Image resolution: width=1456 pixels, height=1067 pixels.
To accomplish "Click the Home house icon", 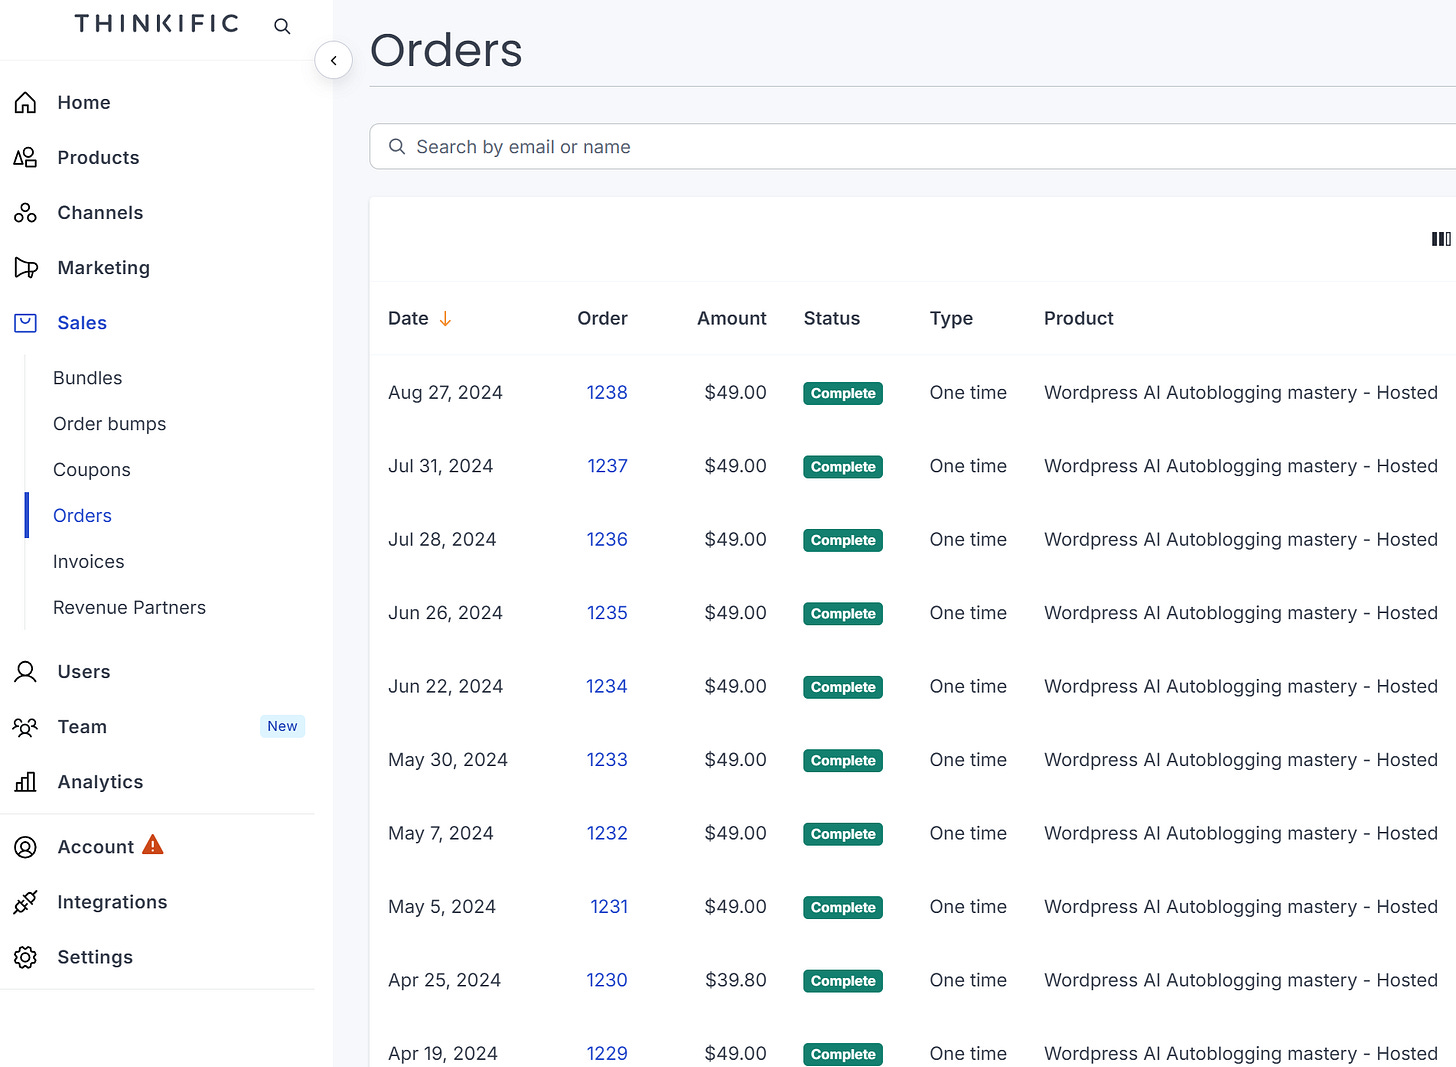I will click(x=25, y=102).
